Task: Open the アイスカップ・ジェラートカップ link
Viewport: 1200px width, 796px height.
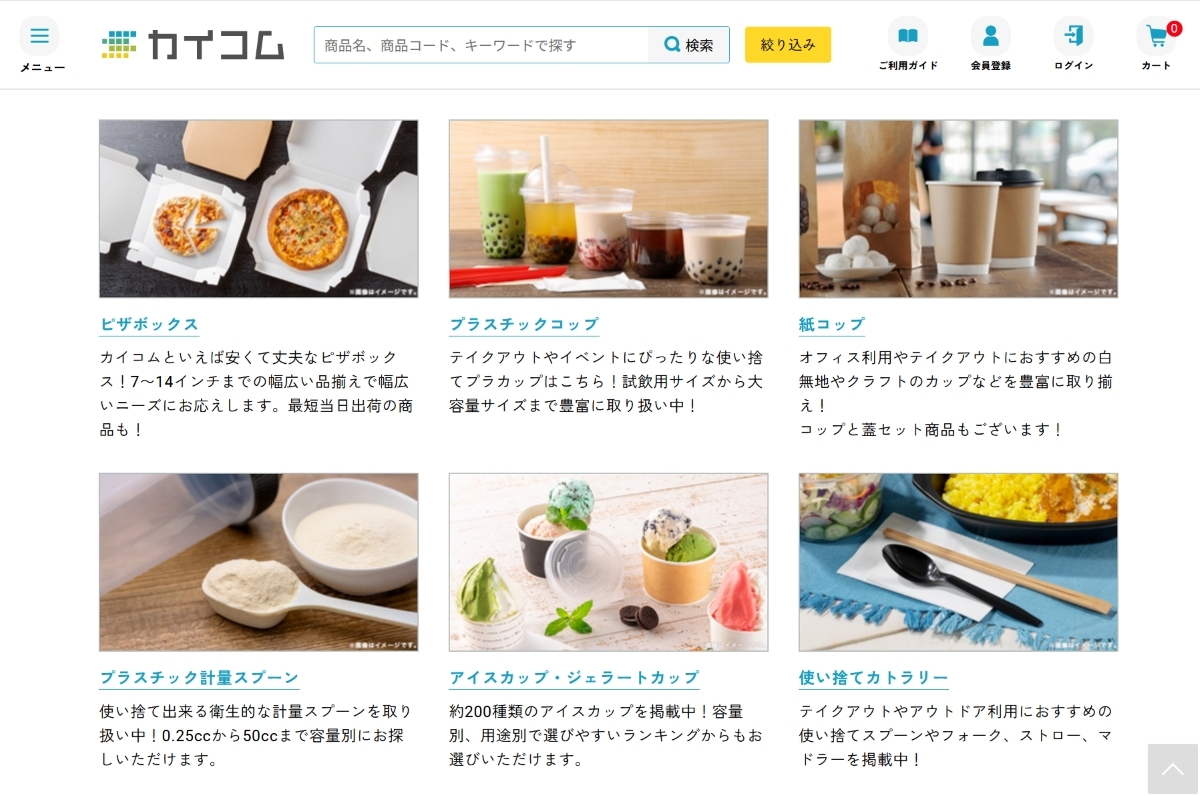Action: 574,677
